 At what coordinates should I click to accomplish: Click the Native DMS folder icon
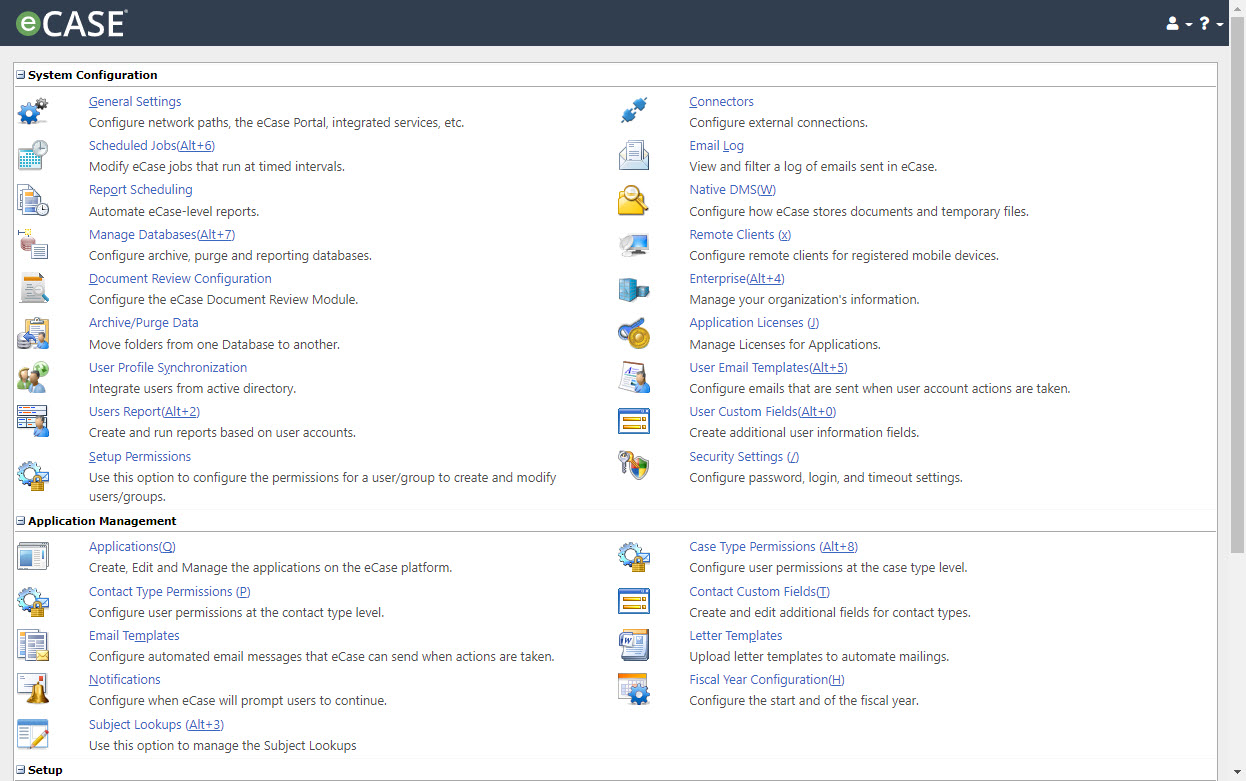pos(634,200)
